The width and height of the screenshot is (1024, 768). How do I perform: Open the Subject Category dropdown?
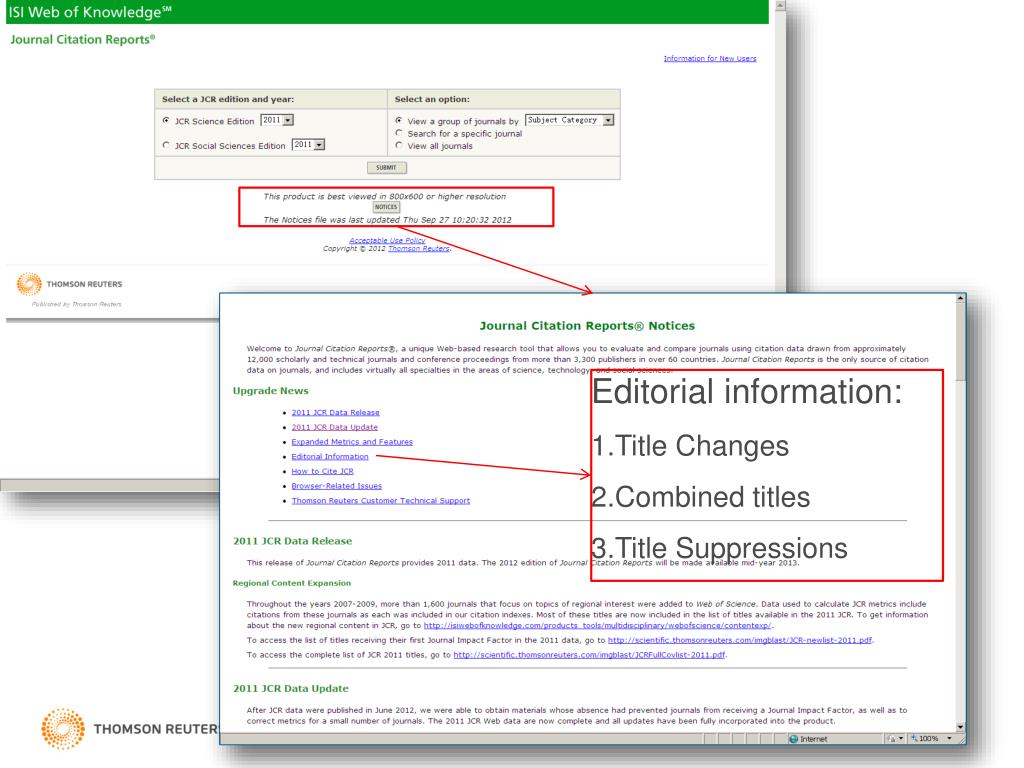click(569, 120)
